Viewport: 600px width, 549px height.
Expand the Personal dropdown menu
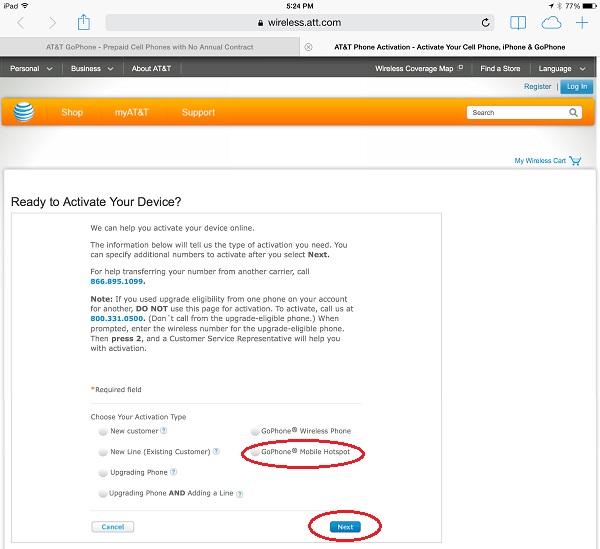tap(31, 68)
